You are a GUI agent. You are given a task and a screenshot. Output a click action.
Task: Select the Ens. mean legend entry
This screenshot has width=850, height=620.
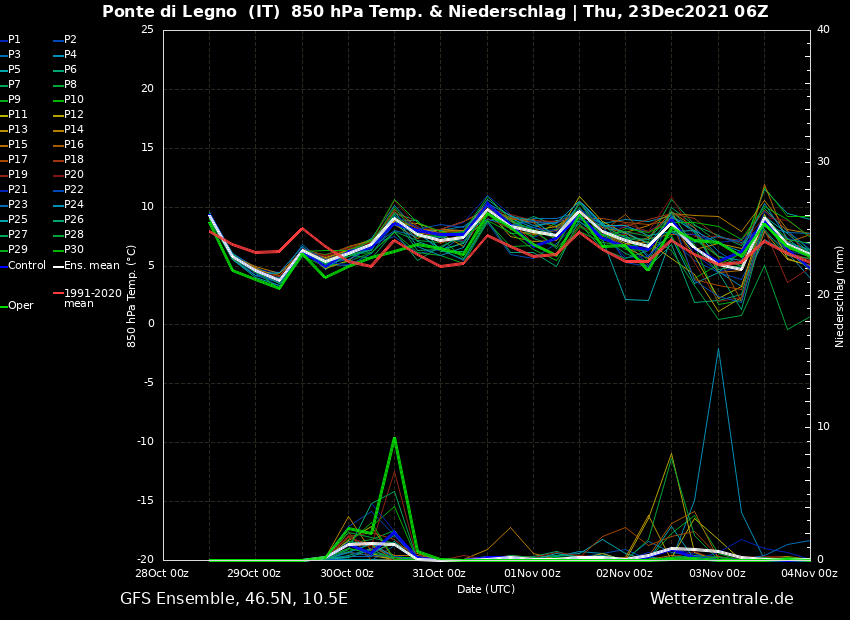pos(91,266)
